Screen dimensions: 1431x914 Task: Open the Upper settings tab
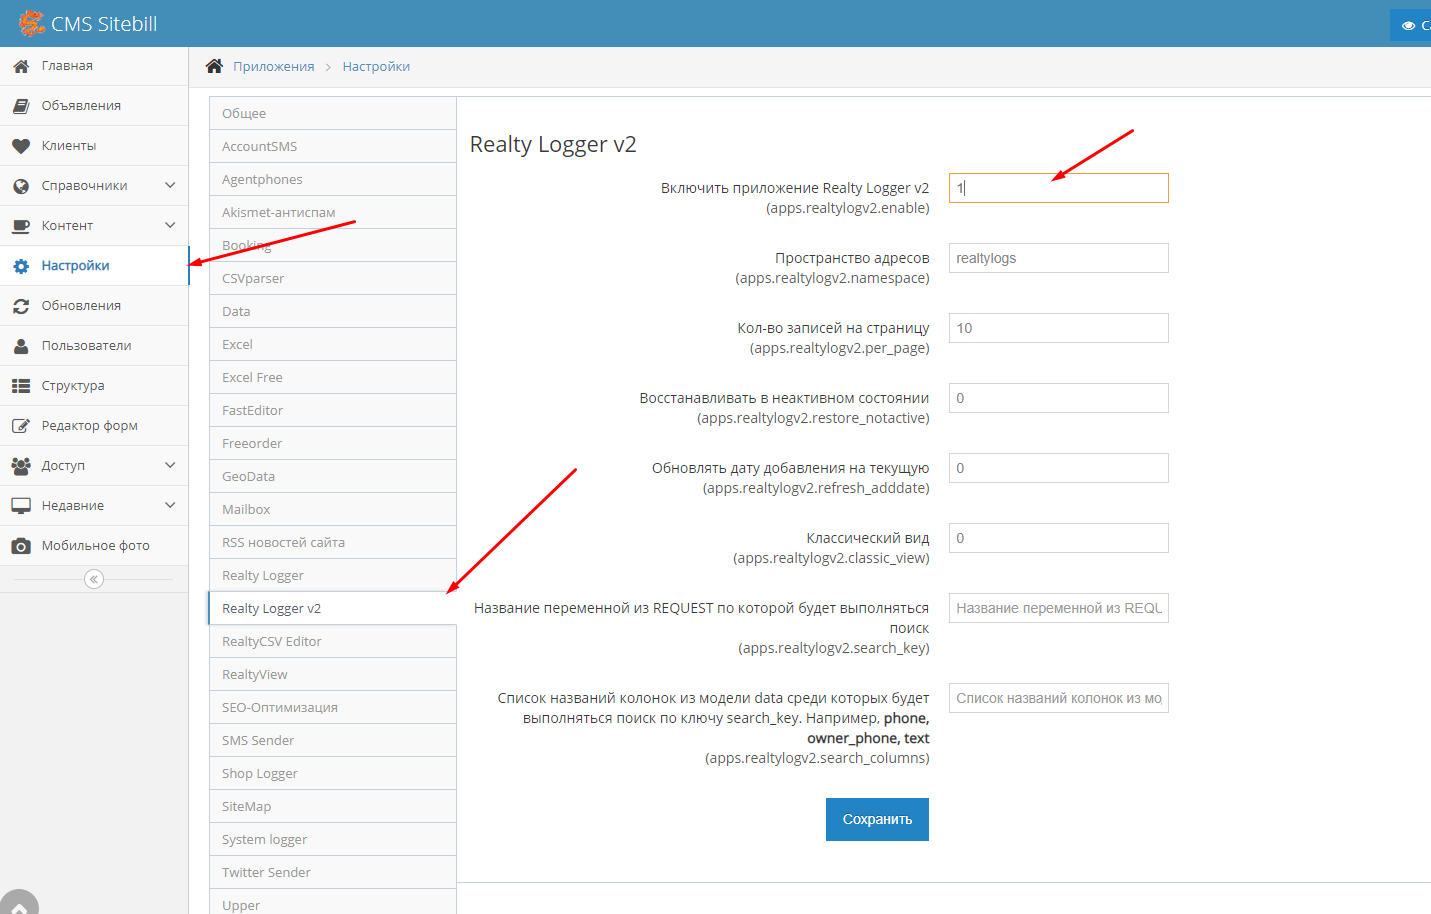pyautogui.click(x=333, y=902)
